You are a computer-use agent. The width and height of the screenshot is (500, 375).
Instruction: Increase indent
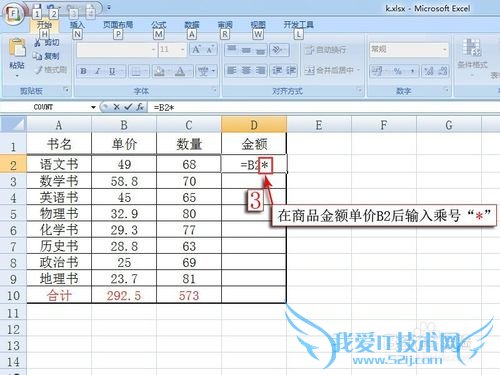(x=290, y=70)
